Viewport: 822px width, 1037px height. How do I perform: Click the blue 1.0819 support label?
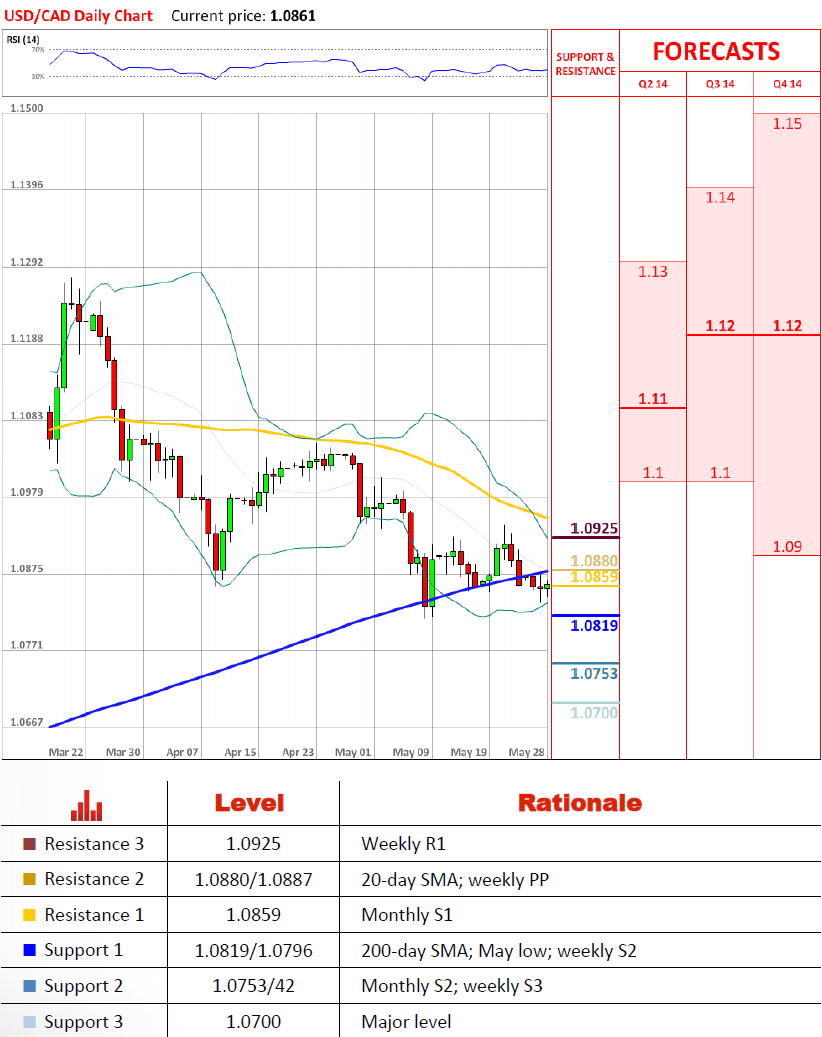(594, 626)
